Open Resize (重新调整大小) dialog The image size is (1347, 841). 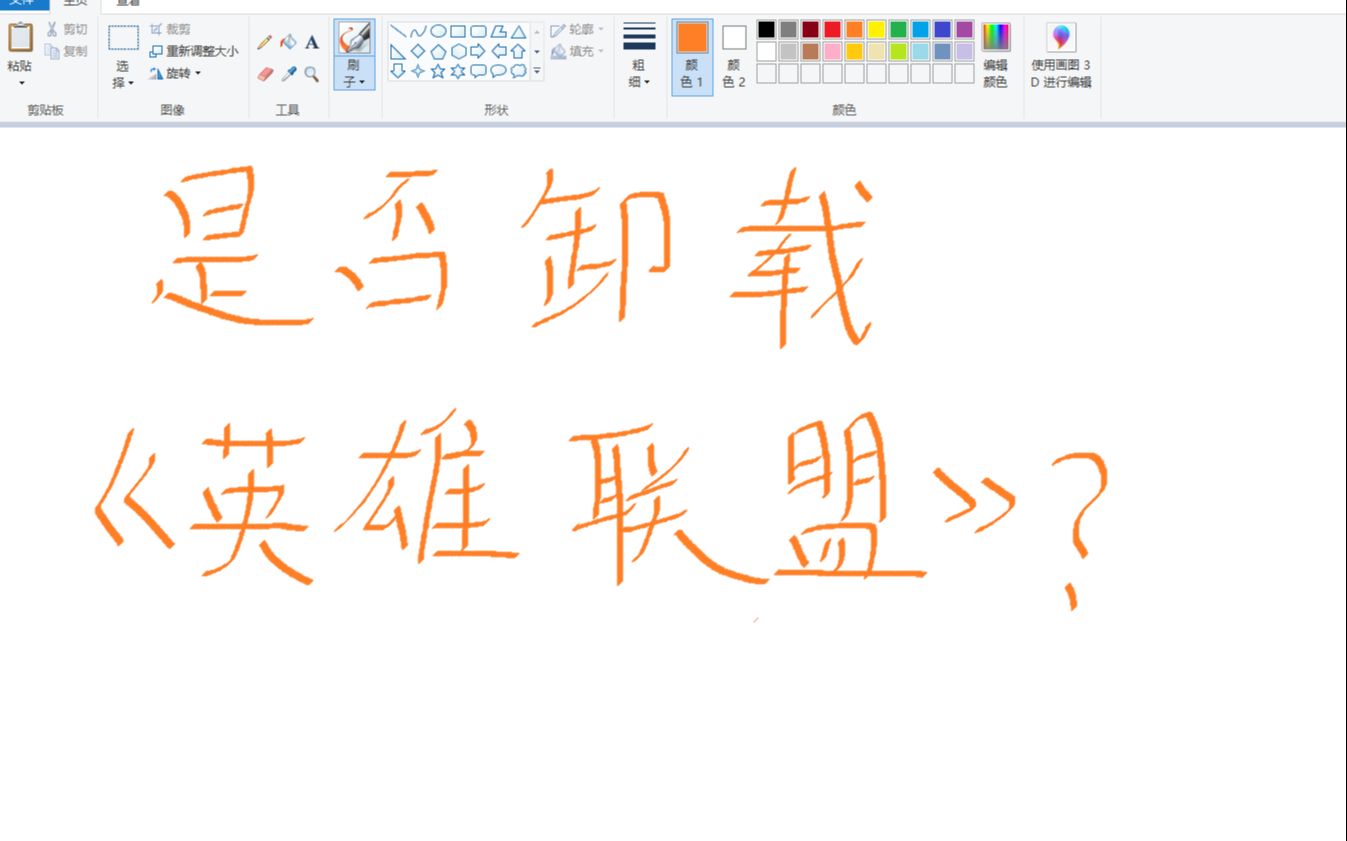click(194, 51)
